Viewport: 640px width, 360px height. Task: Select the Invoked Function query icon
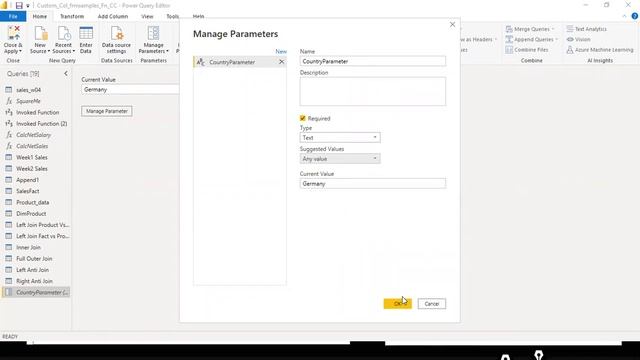point(9,112)
